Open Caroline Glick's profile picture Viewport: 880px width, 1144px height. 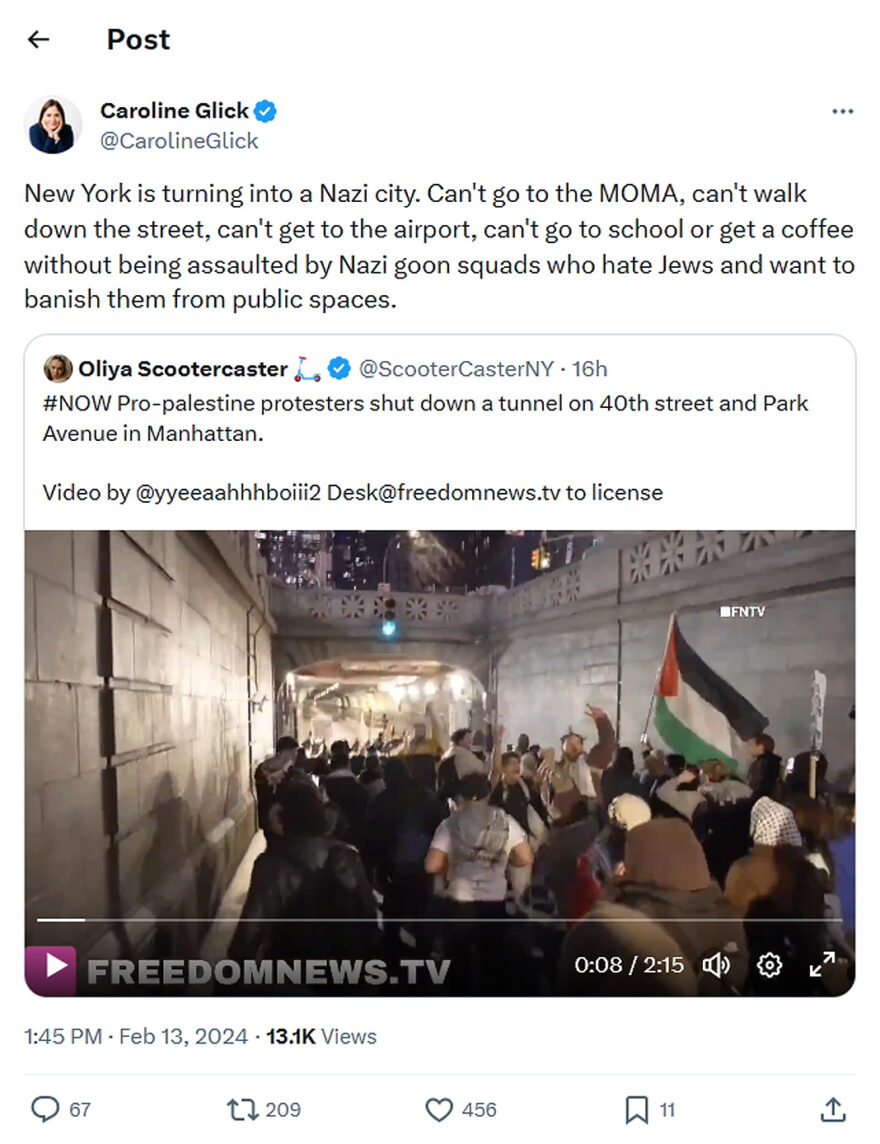click(x=53, y=125)
